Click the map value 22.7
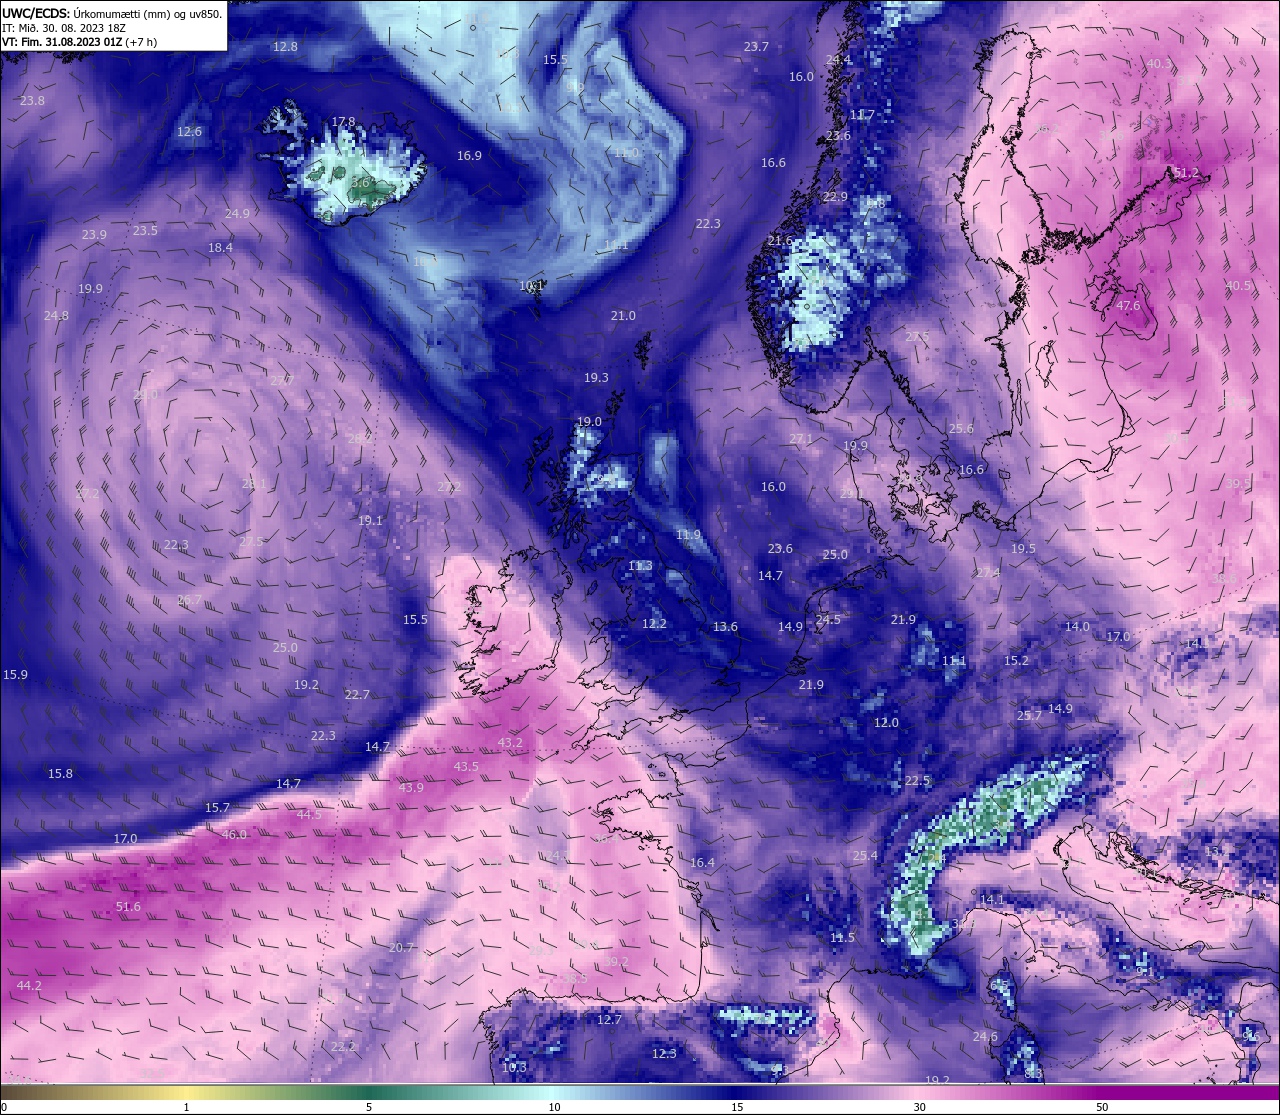This screenshot has height=1115, width=1280. point(357,695)
